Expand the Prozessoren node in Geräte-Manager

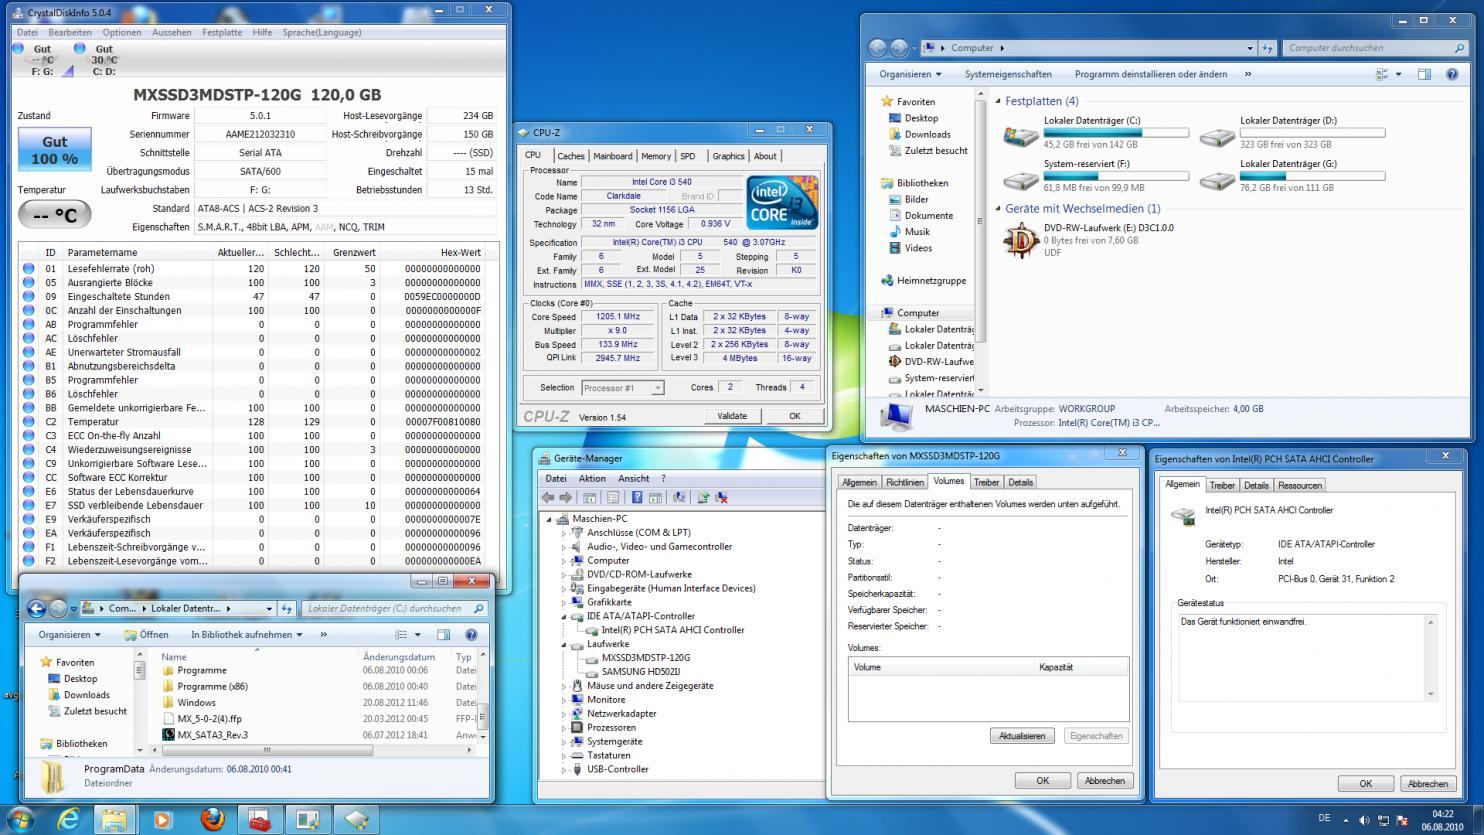(x=564, y=728)
